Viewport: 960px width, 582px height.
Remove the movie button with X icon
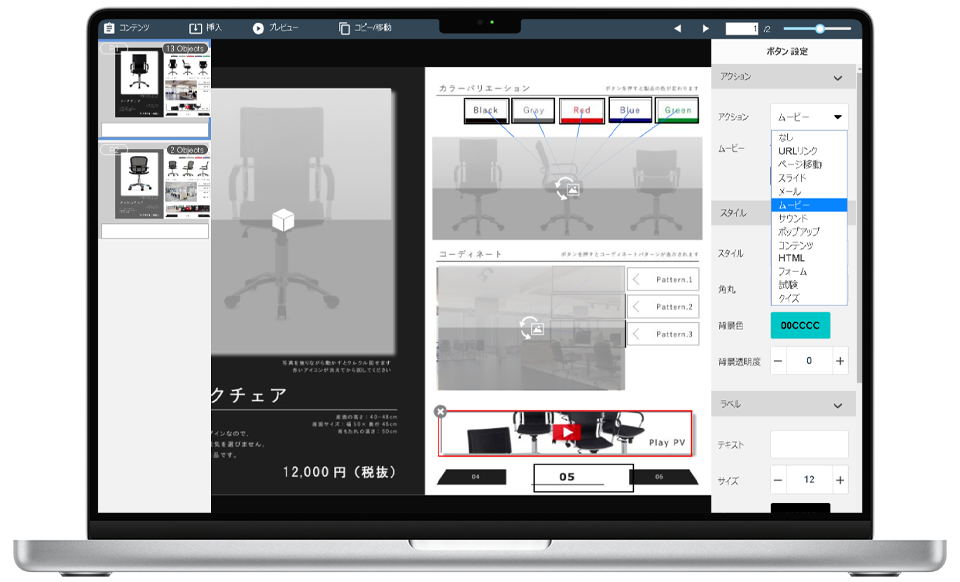point(440,411)
